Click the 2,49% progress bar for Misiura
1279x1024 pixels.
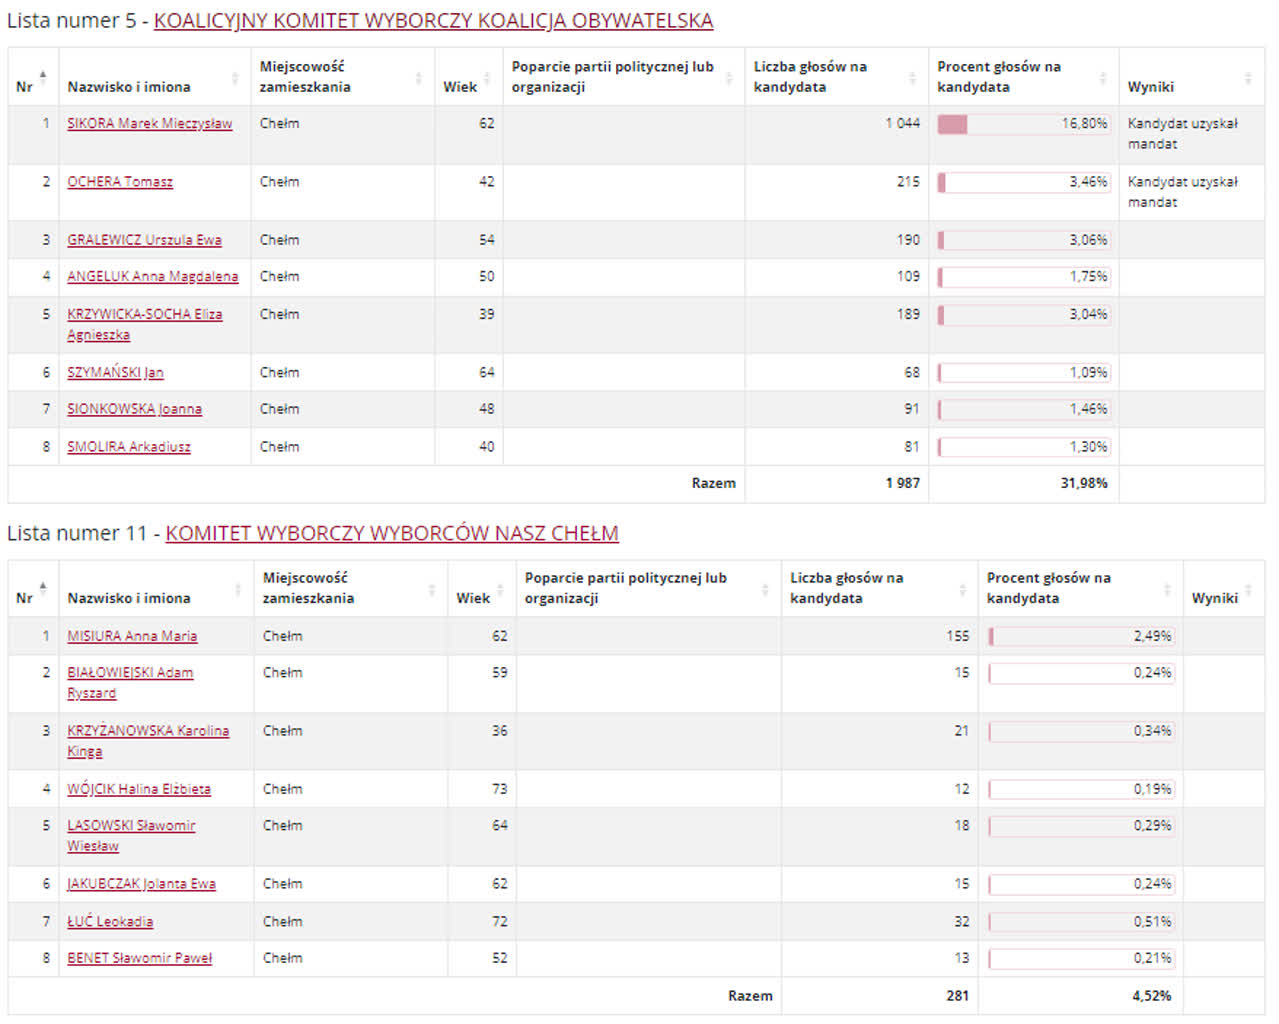click(1080, 636)
